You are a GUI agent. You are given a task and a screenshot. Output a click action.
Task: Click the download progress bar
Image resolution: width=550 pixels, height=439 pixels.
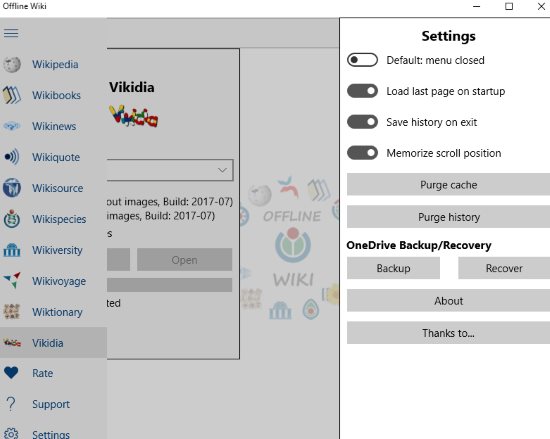[x=169, y=285]
